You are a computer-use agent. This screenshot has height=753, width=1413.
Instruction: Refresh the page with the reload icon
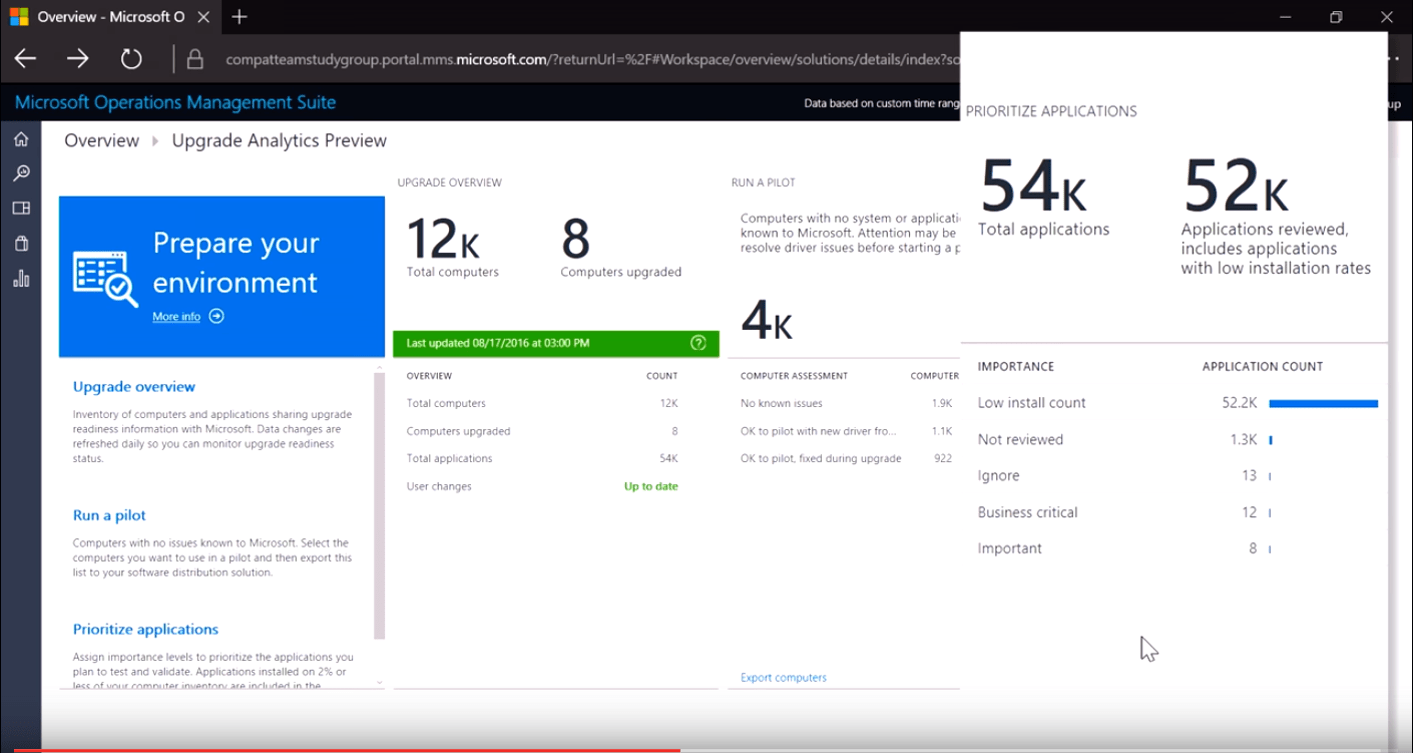130,58
